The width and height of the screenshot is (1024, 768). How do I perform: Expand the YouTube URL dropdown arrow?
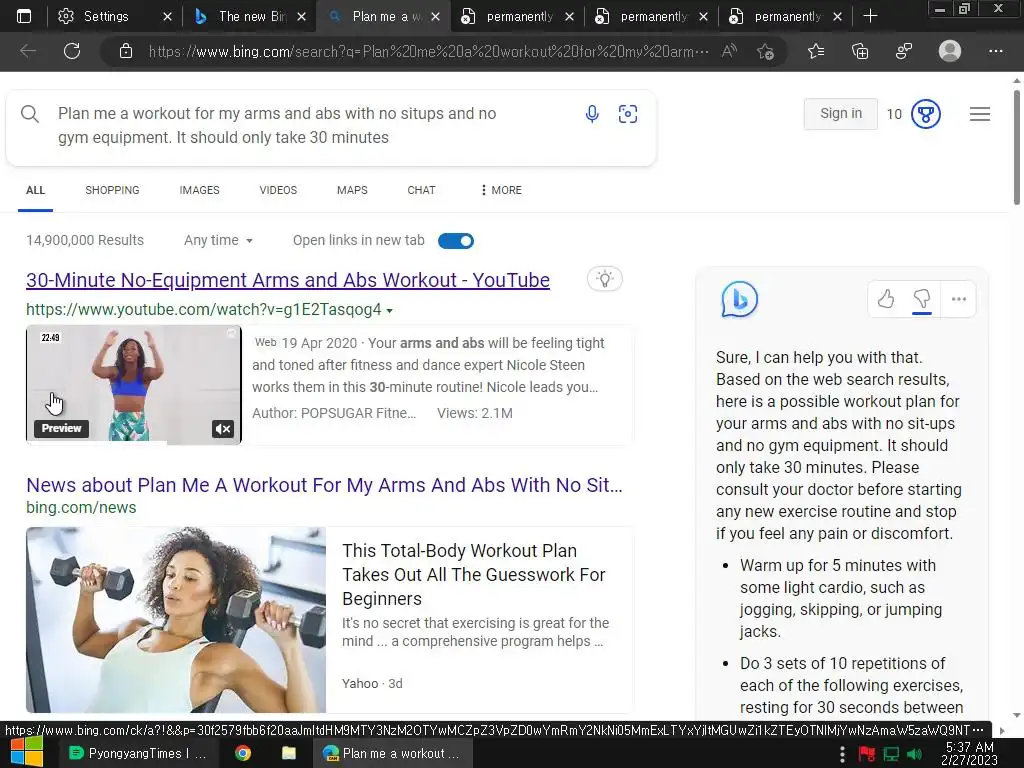[390, 311]
